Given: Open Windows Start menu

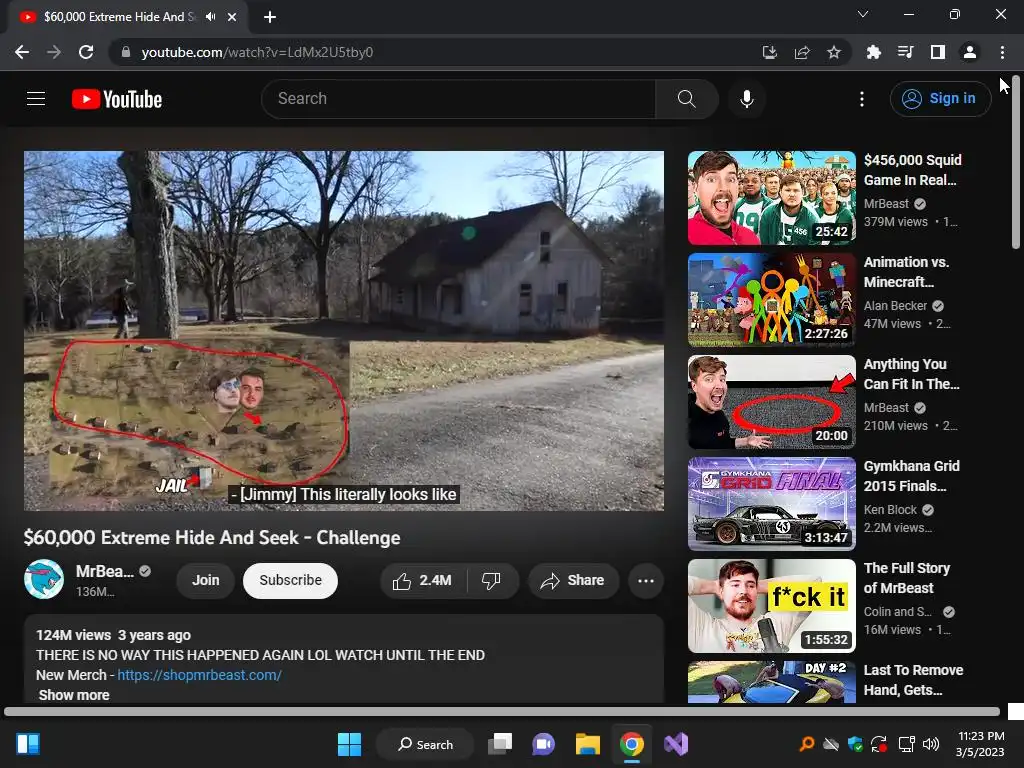Looking at the screenshot, I should tap(349, 744).
